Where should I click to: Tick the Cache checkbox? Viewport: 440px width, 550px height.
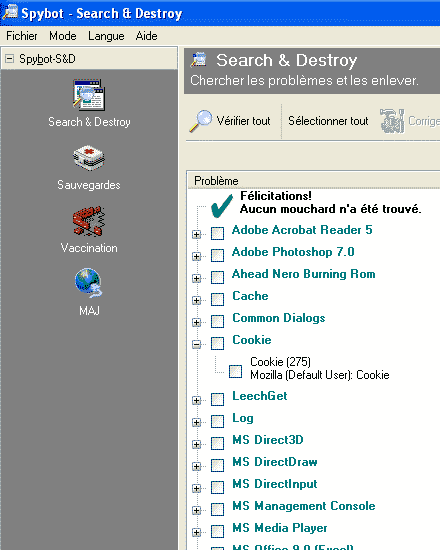coord(217,300)
